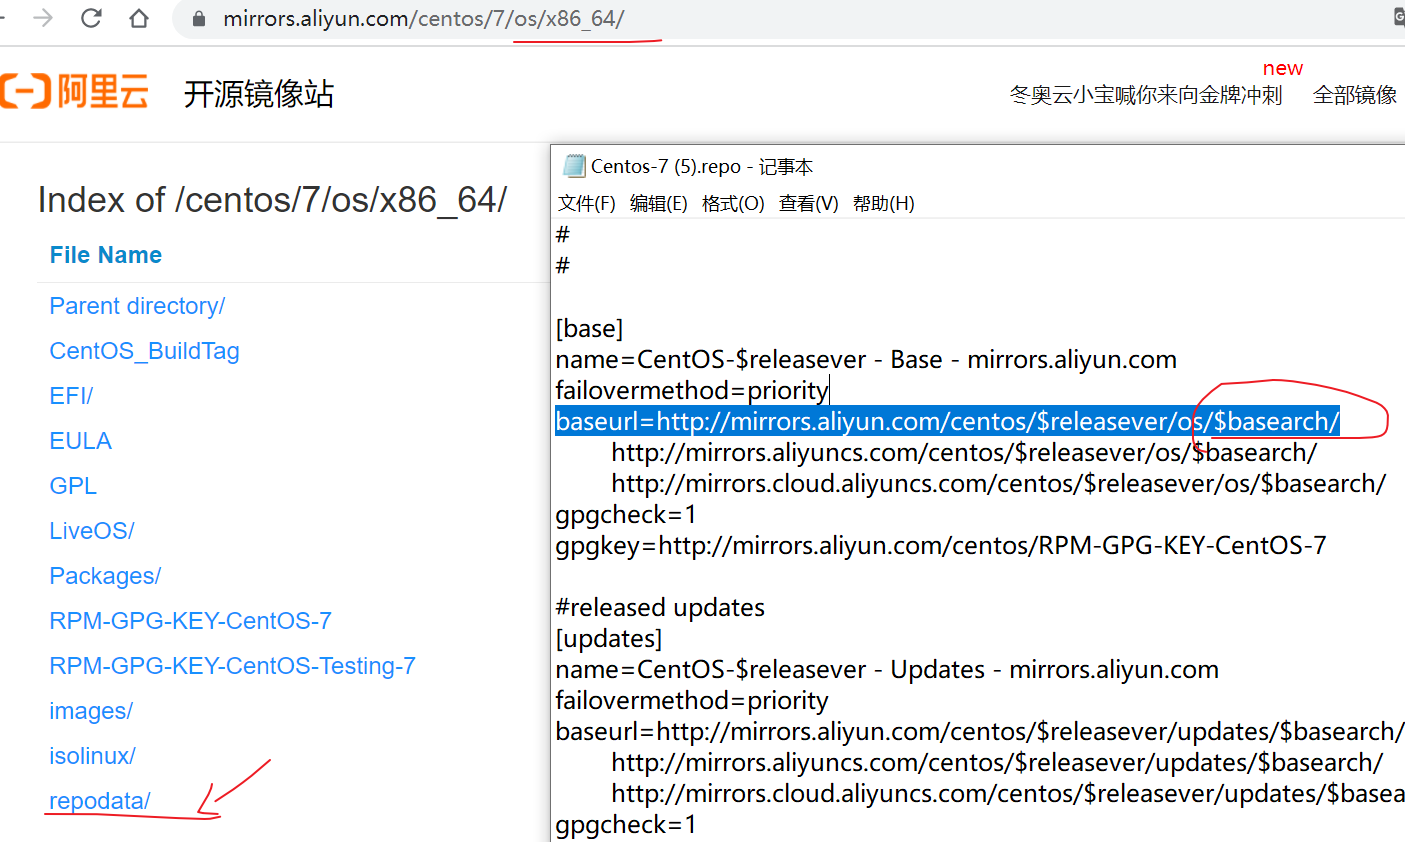Open 冬奥云小宝喊你来向金牌冲刺 promo link
Viewport: 1405px width, 842px height.
(1146, 95)
